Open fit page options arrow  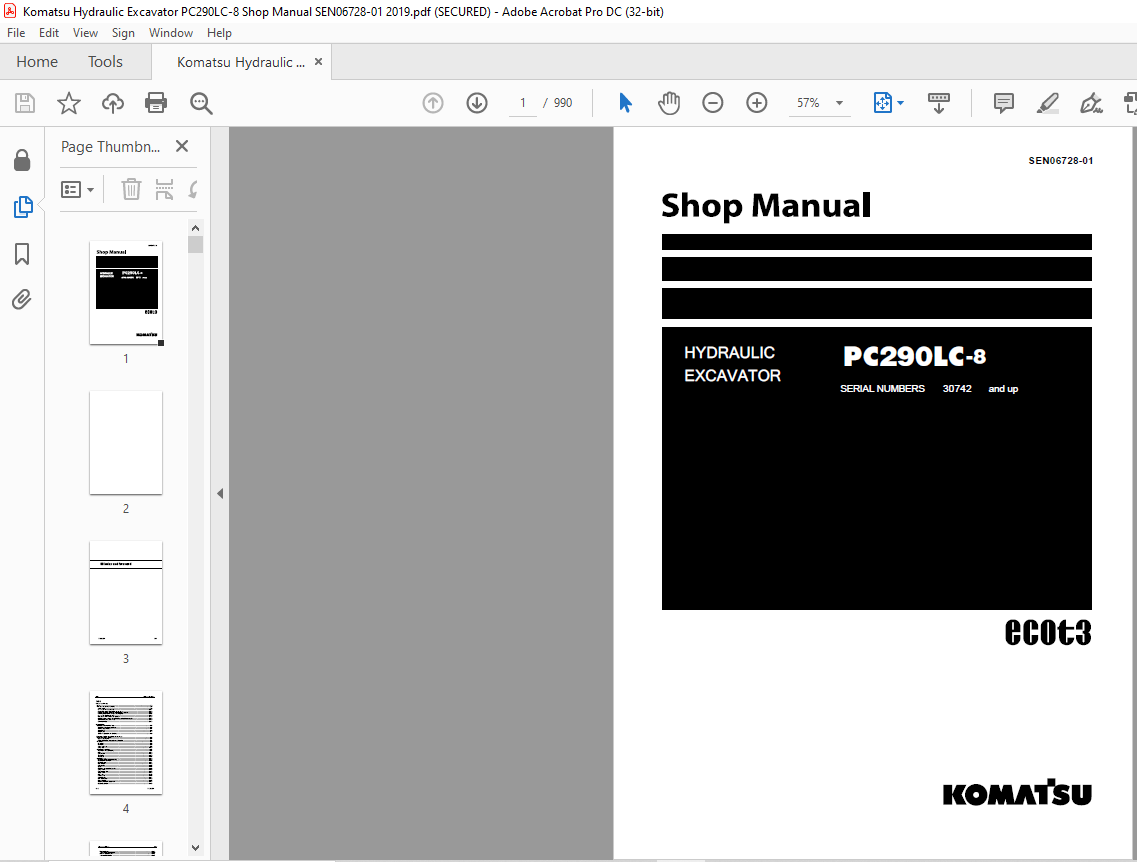[x=901, y=103]
